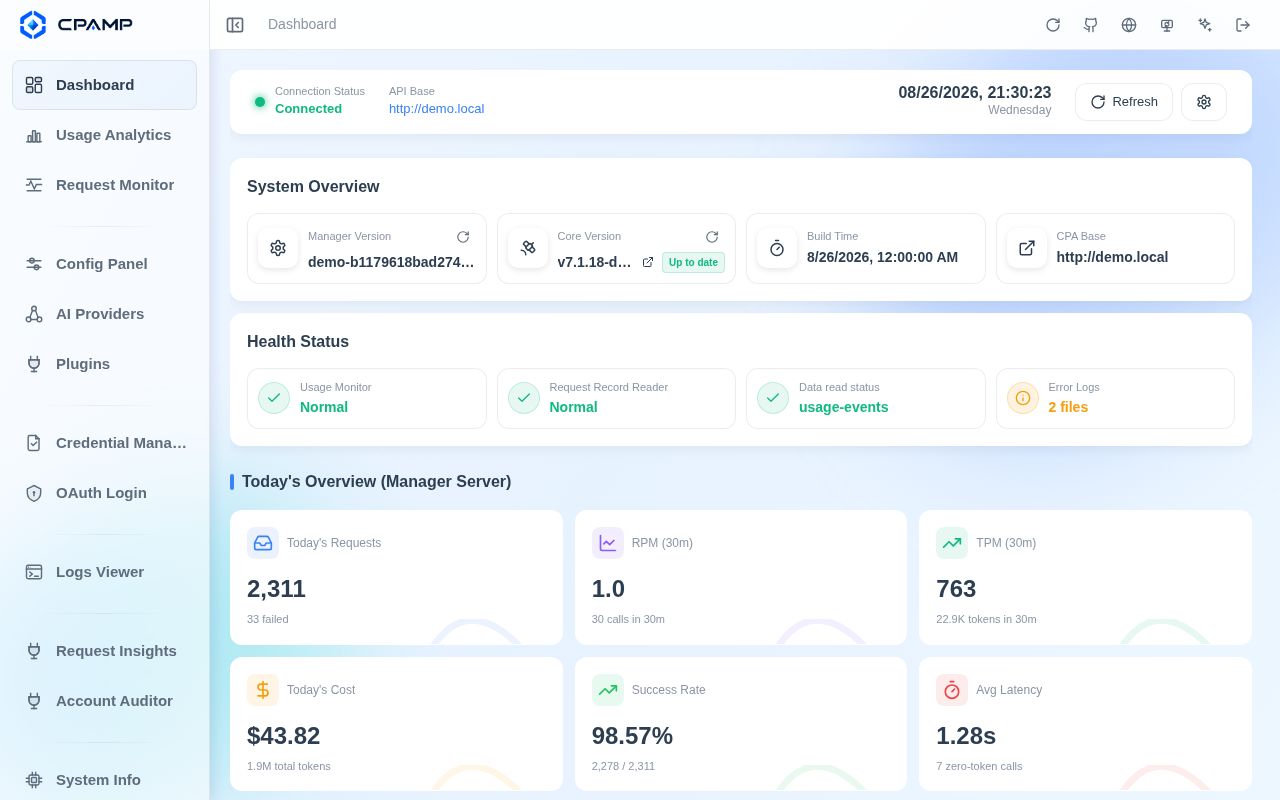Click the Error Logs info icon
The width and height of the screenshot is (1280, 800).
tap(1023, 398)
